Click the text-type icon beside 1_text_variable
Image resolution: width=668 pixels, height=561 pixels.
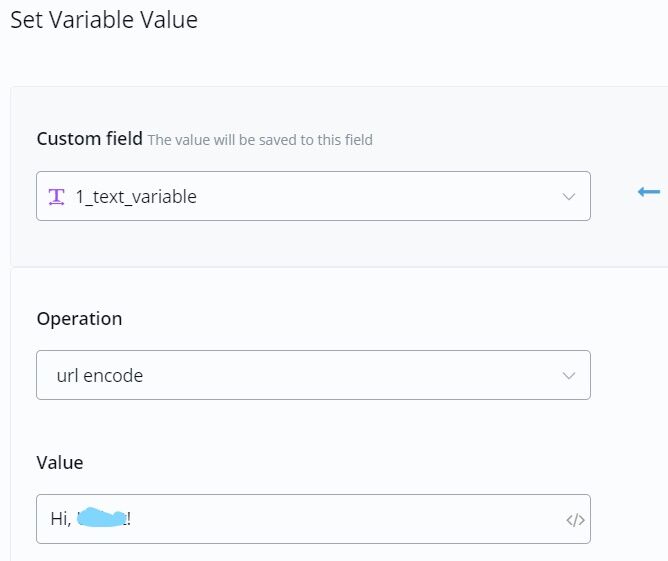pyautogui.click(x=57, y=196)
